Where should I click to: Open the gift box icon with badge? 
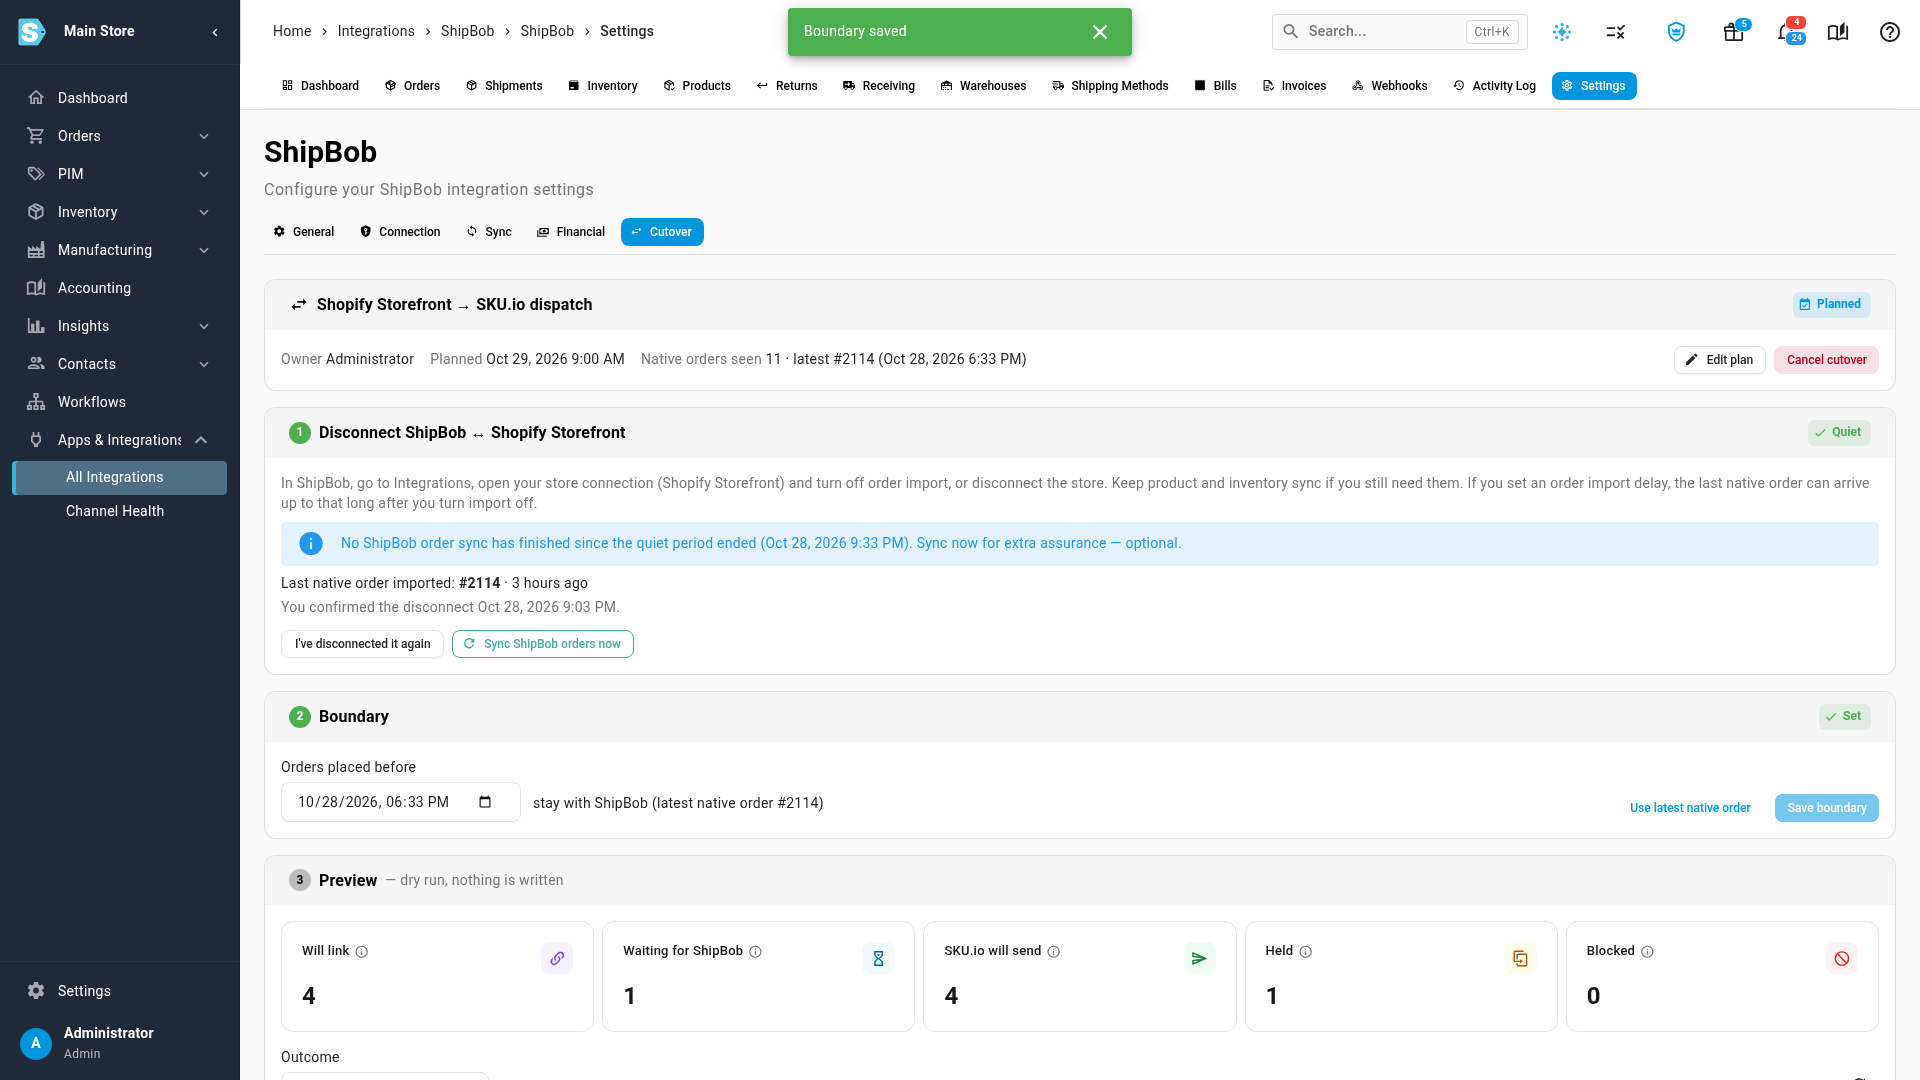pos(1734,32)
